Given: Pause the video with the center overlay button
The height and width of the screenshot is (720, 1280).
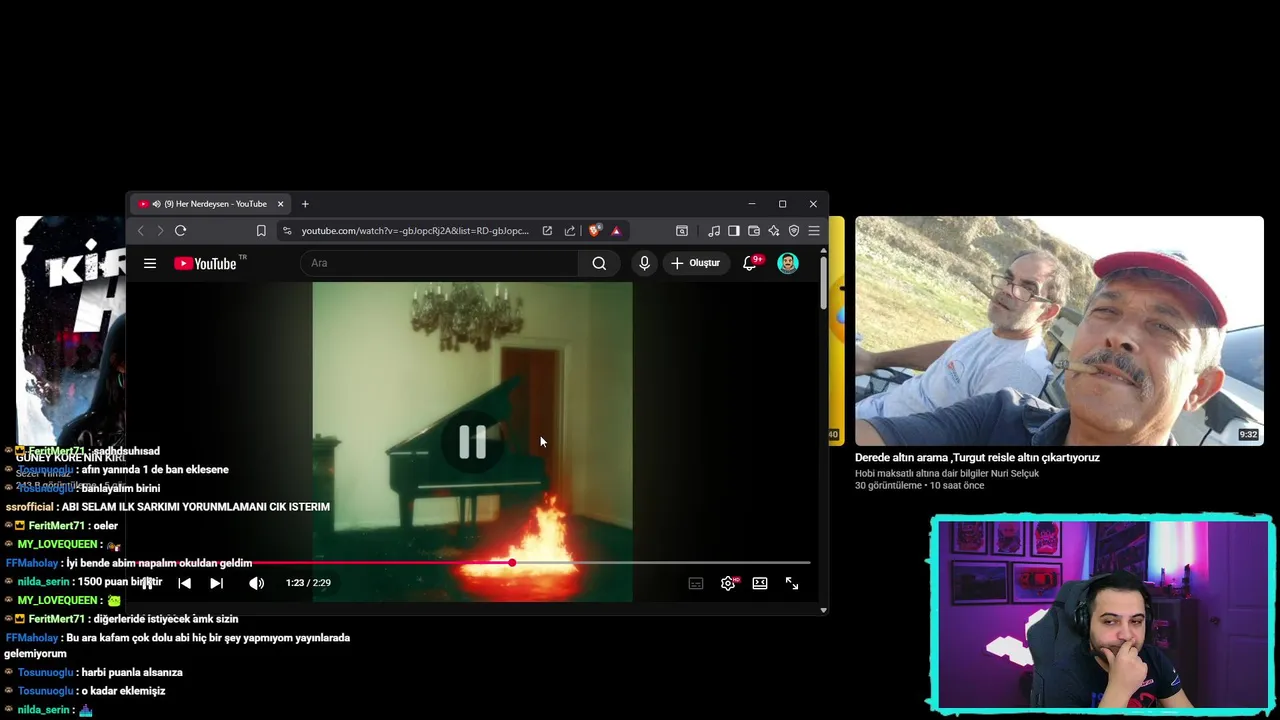Looking at the screenshot, I should tap(472, 442).
